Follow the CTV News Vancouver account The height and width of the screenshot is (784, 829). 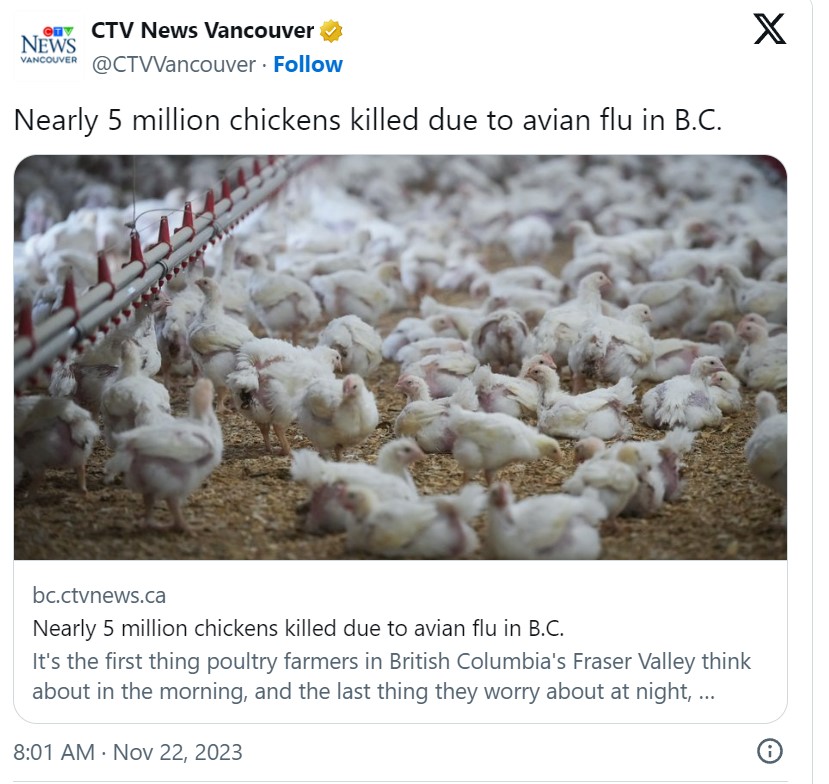(308, 64)
